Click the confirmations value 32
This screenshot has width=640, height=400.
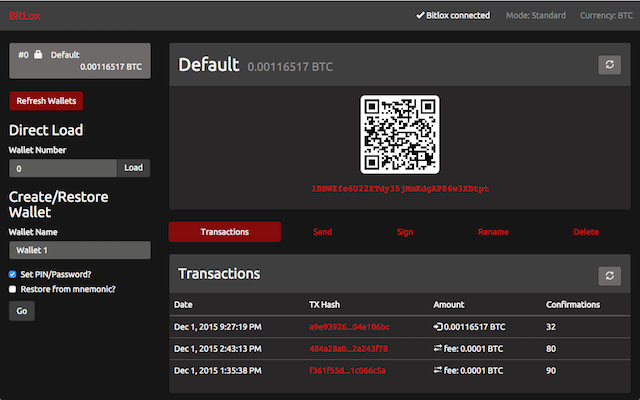(551, 327)
